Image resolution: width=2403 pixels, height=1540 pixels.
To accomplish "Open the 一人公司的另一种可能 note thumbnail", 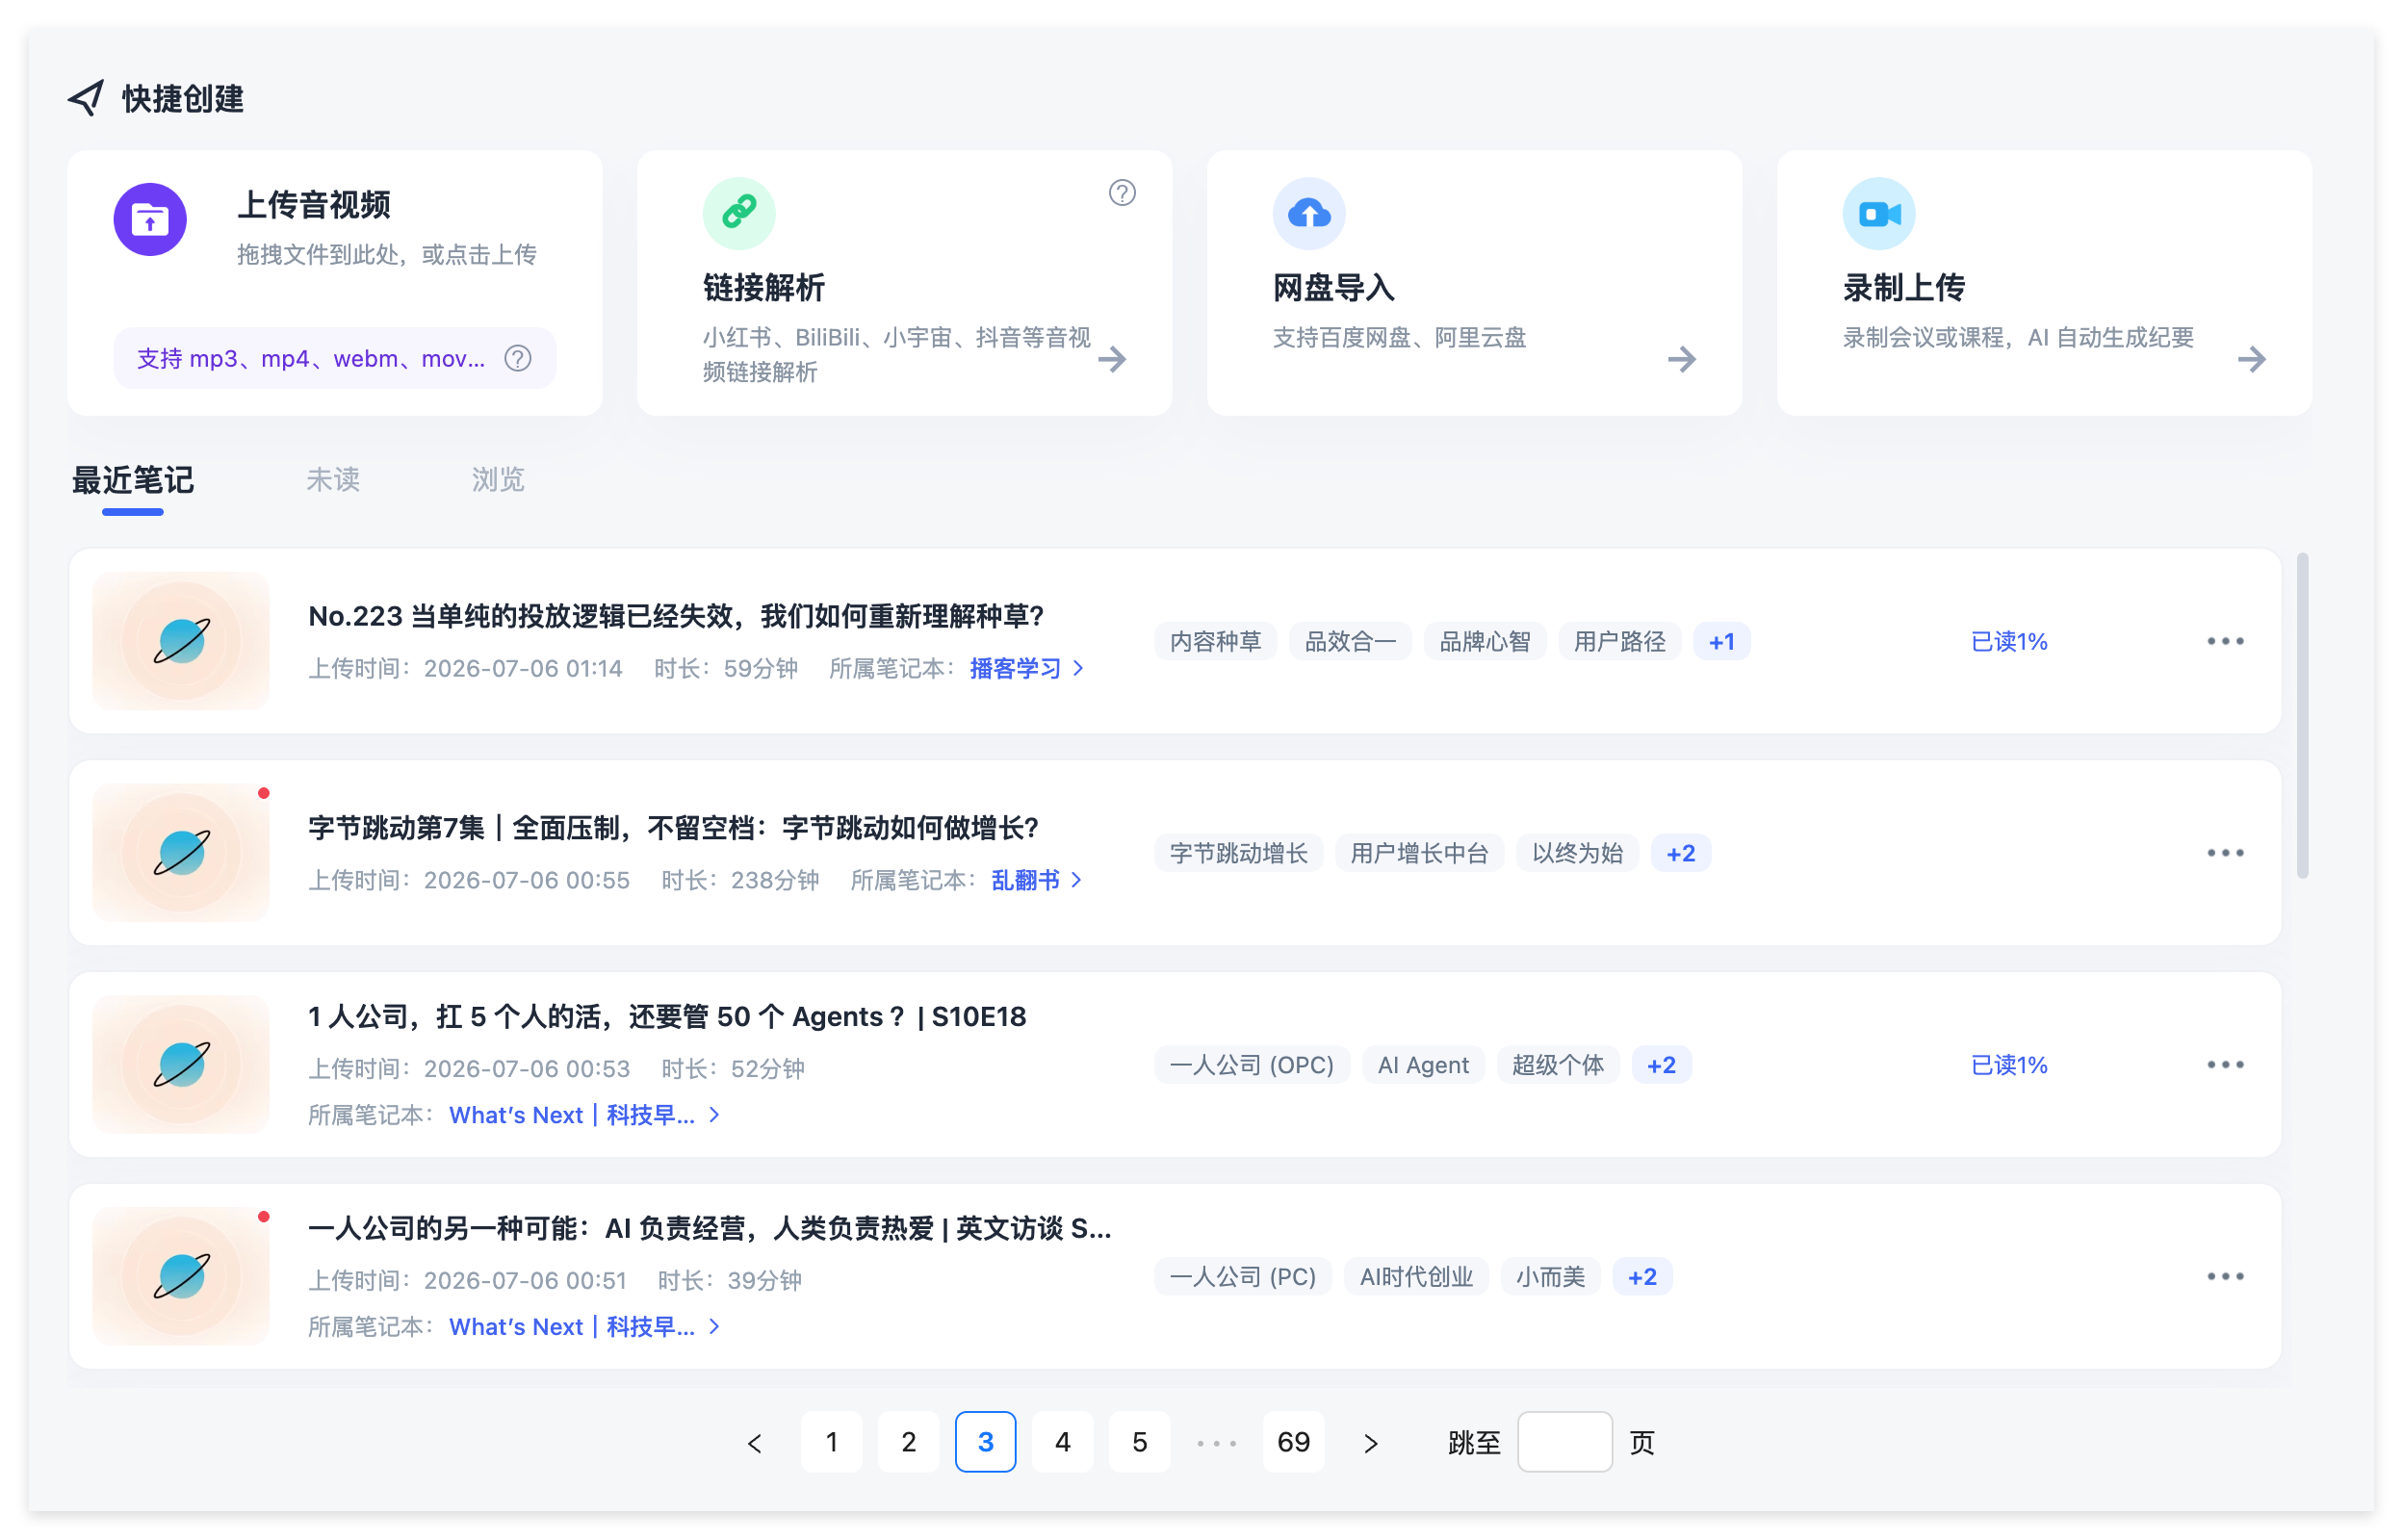I will tap(181, 1277).
